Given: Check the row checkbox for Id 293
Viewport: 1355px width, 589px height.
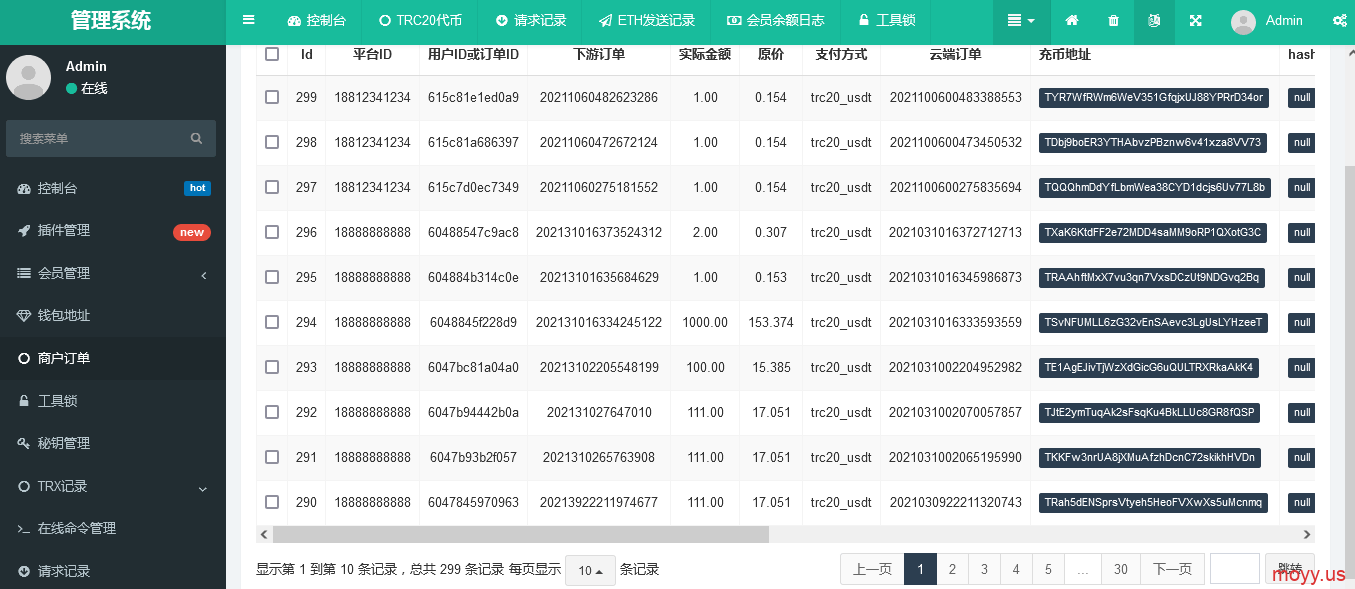Looking at the screenshot, I should [x=272, y=367].
